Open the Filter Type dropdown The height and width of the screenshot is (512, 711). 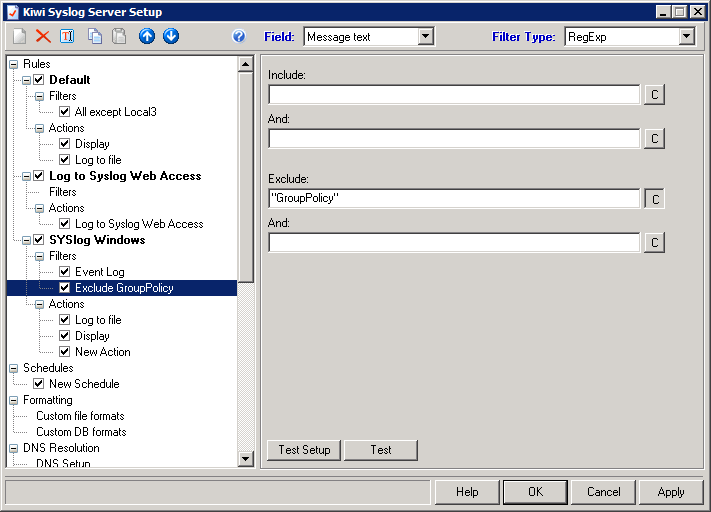(687, 37)
